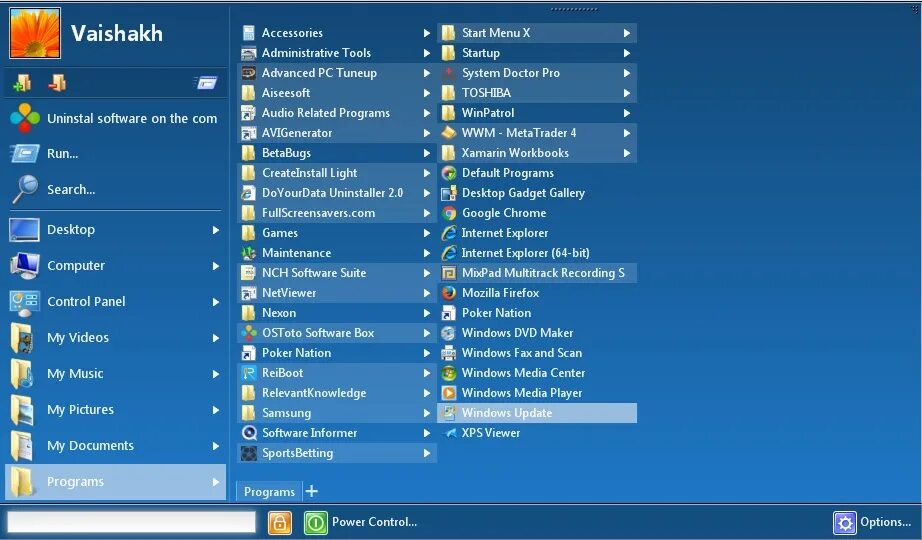Expand Start Menu X submenu arrow
The height and width of the screenshot is (540, 922).
click(627, 33)
